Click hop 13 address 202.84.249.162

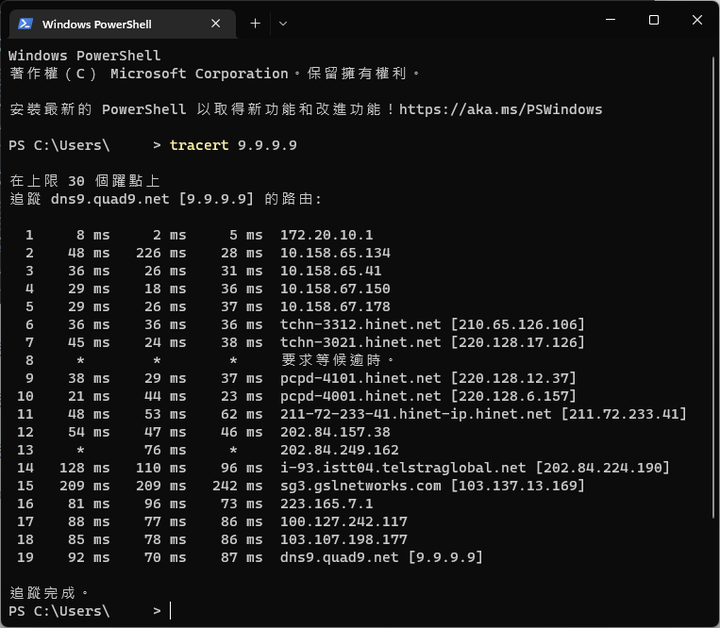point(339,450)
